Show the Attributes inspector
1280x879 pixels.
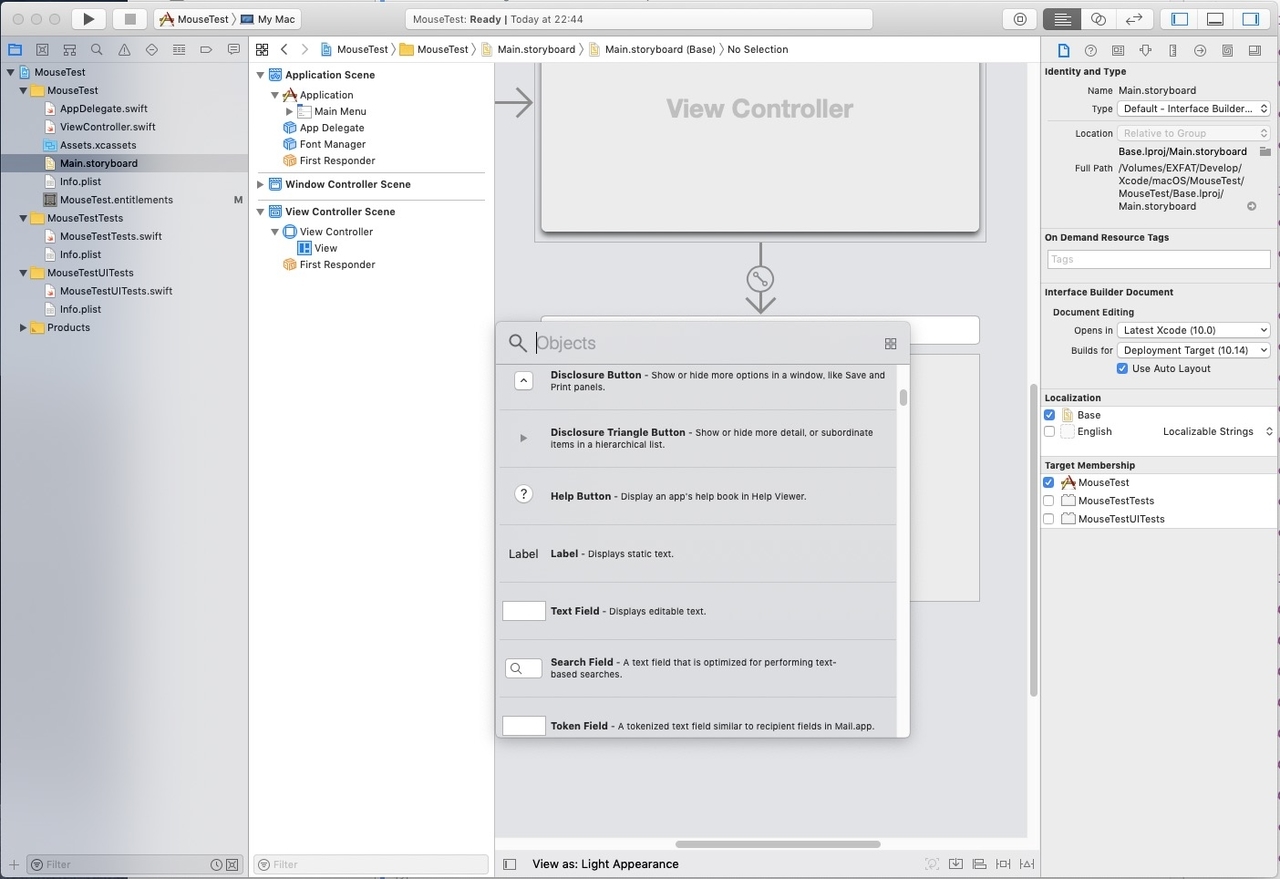click(x=1145, y=50)
